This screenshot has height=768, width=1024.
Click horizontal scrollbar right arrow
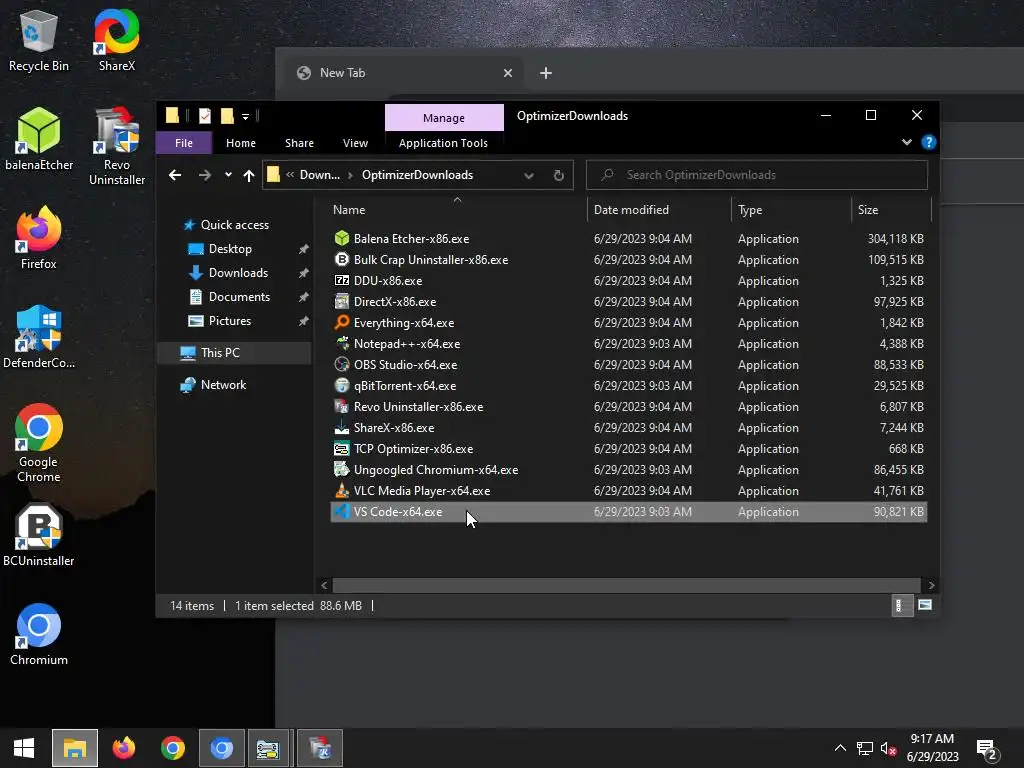931,585
